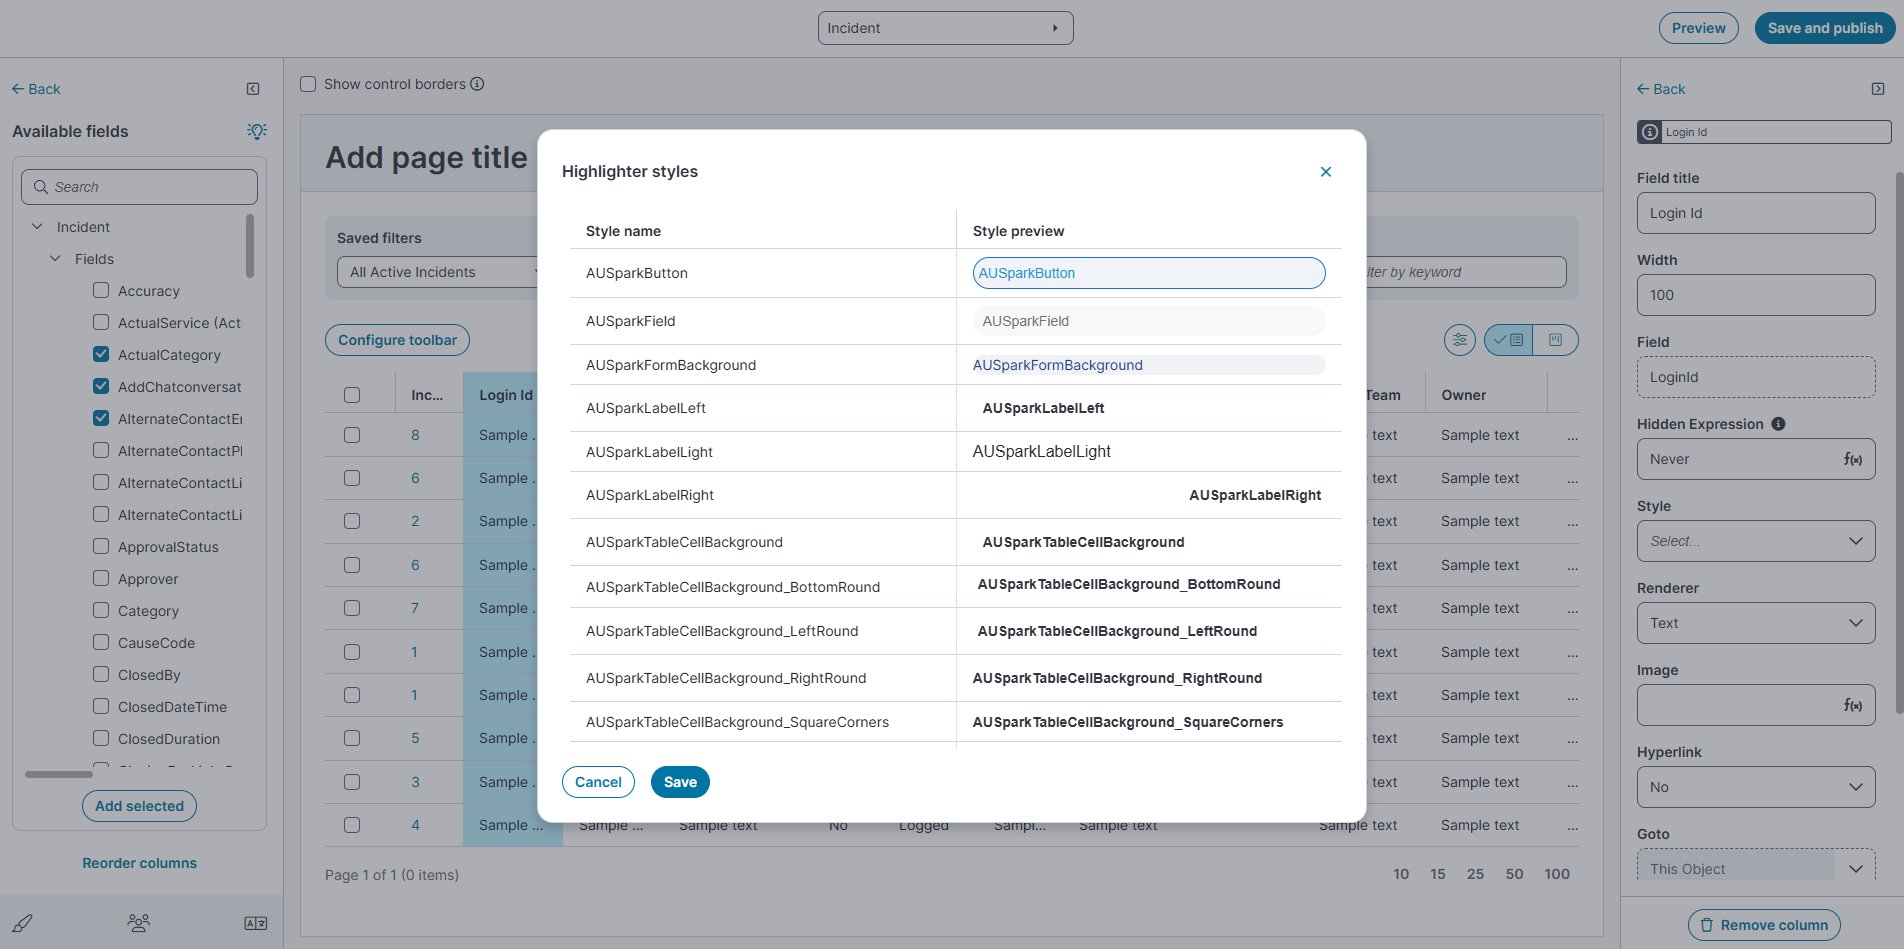Click the Field title input
The image size is (1904, 949).
coord(1756,213)
